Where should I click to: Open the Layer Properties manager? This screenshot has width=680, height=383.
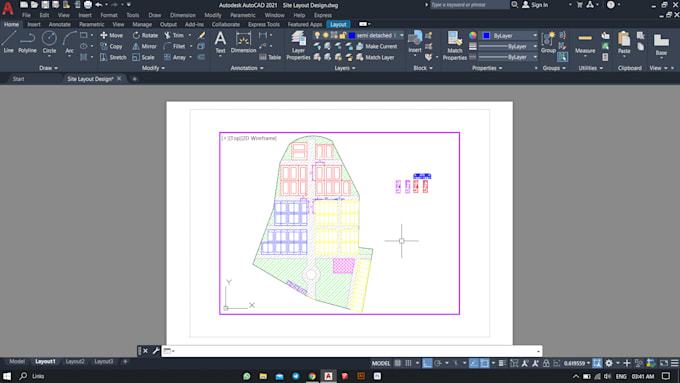[298, 45]
